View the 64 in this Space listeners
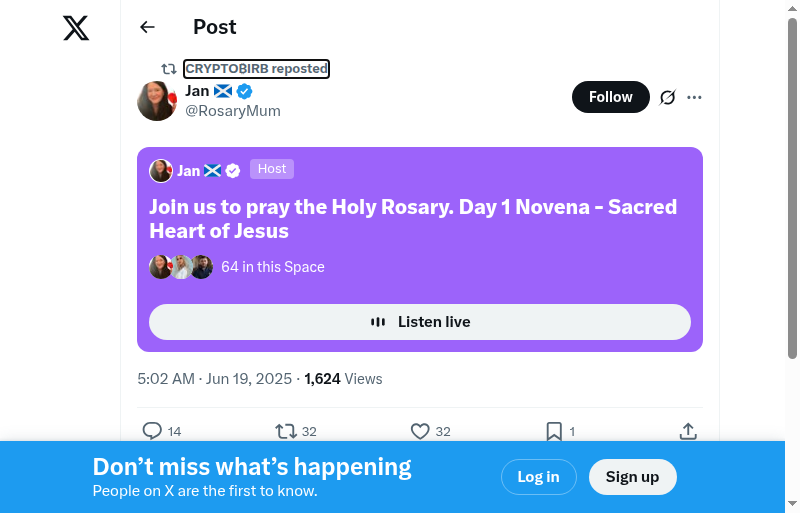Viewport: 800px width, 513px height. 272,267
